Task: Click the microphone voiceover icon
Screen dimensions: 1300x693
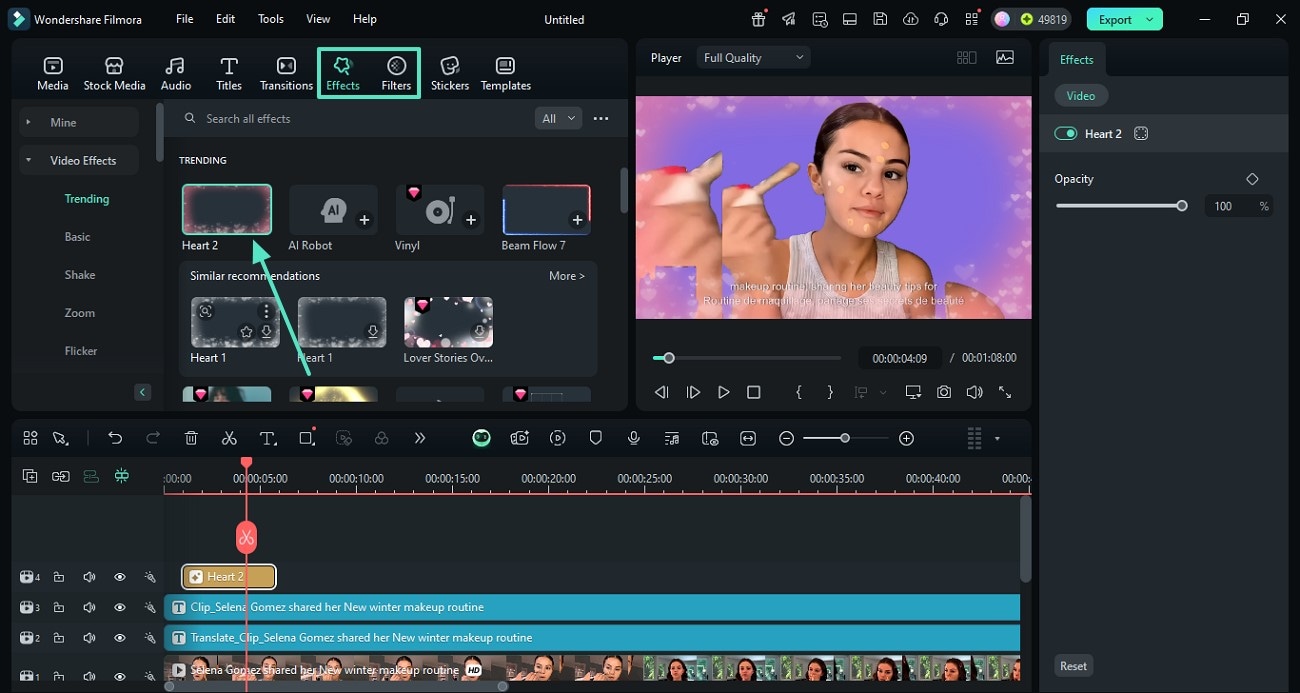Action: pyautogui.click(x=633, y=438)
